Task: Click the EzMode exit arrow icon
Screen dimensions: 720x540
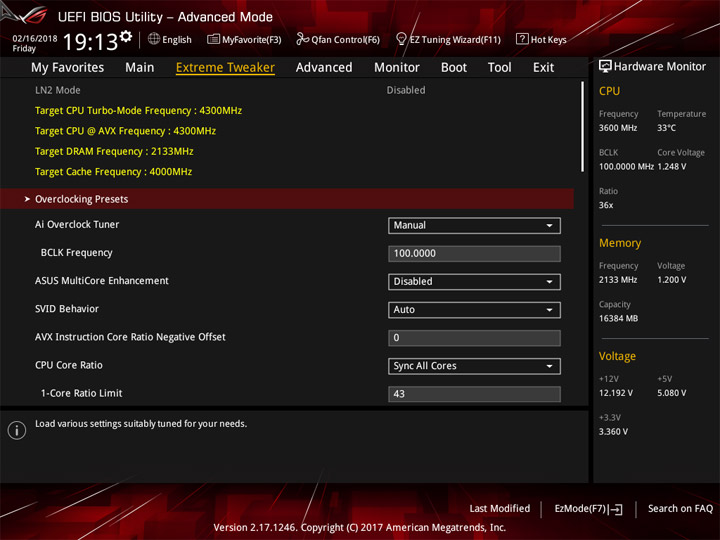Action: [x=617, y=509]
